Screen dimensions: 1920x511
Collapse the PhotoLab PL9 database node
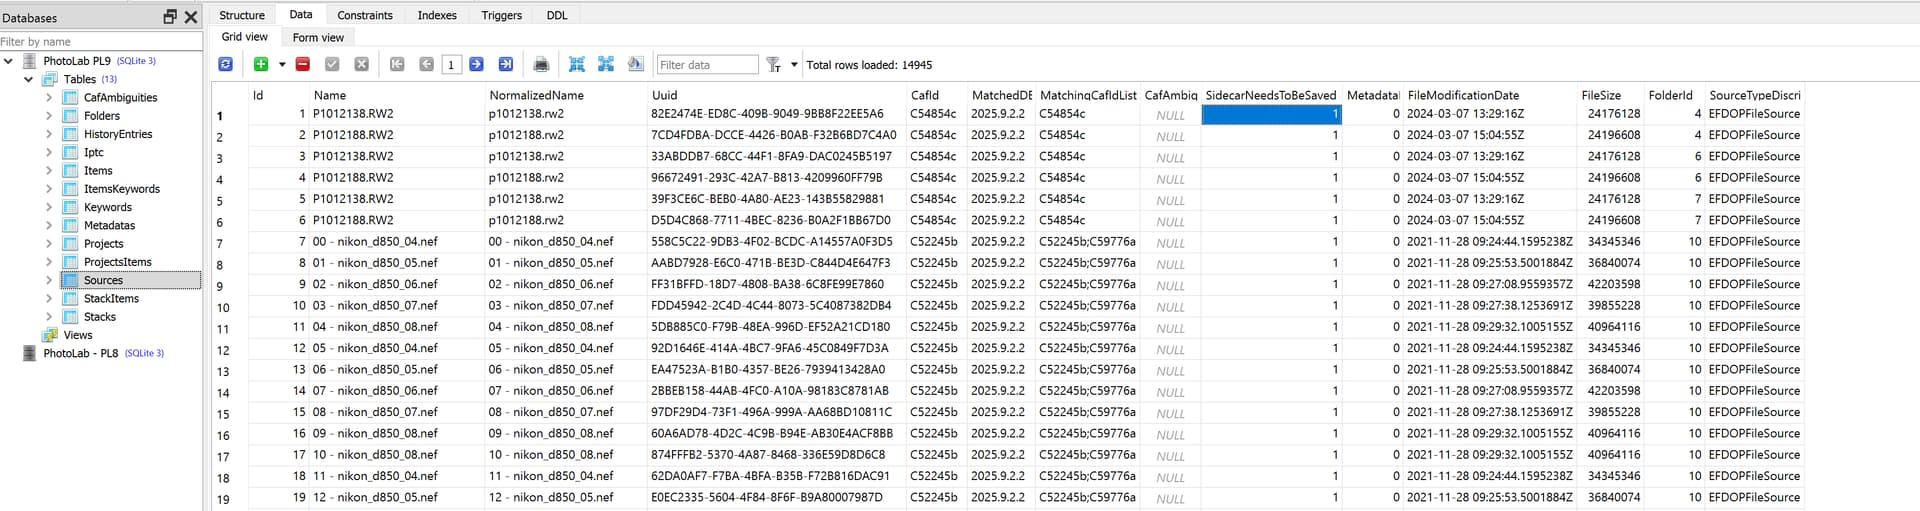click(9, 61)
